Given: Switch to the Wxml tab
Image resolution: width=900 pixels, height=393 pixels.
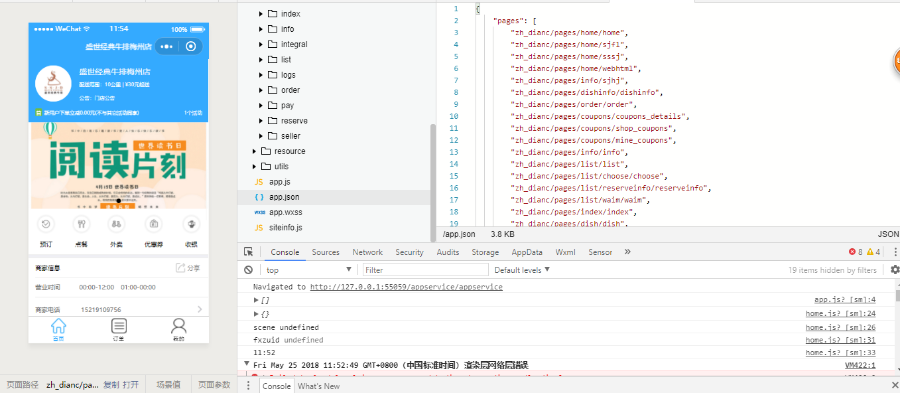Looking at the screenshot, I should click(x=565, y=252).
